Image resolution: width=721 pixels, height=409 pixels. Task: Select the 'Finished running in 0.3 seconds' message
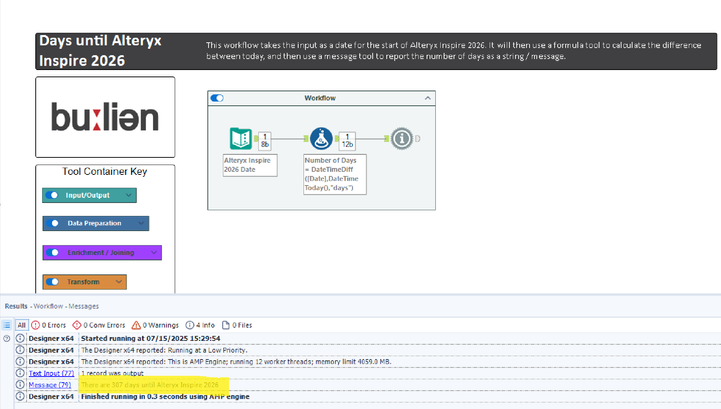click(165, 396)
